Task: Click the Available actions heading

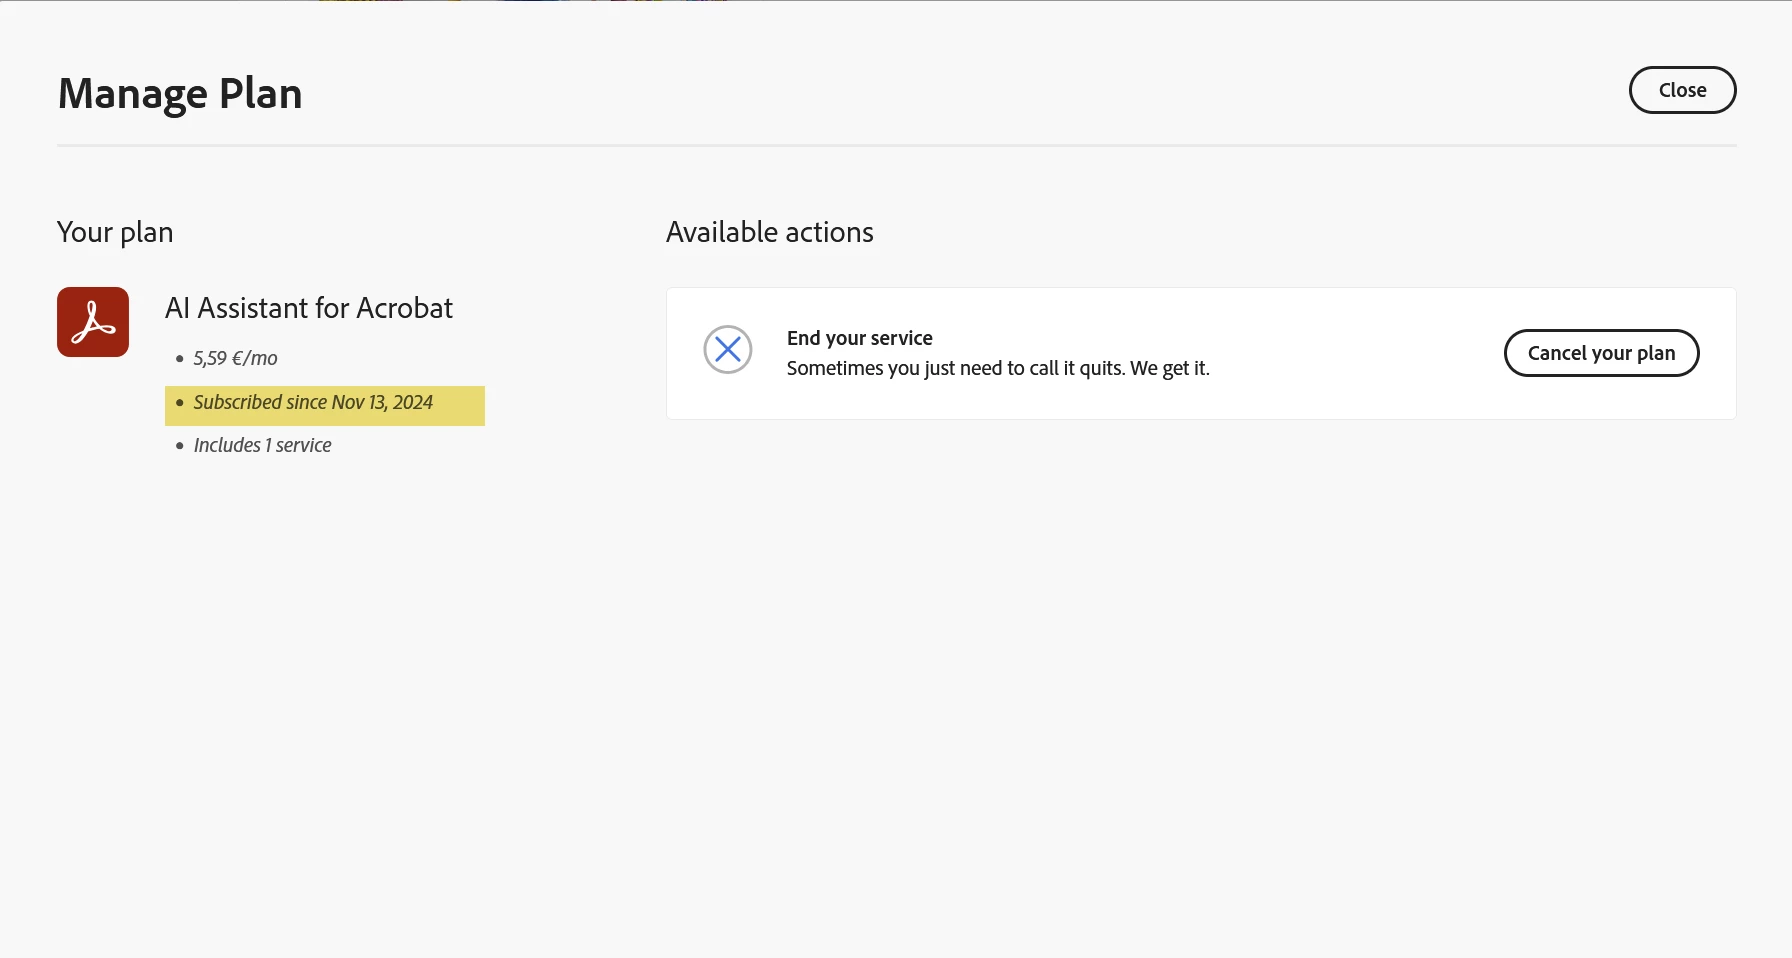Action: [769, 232]
